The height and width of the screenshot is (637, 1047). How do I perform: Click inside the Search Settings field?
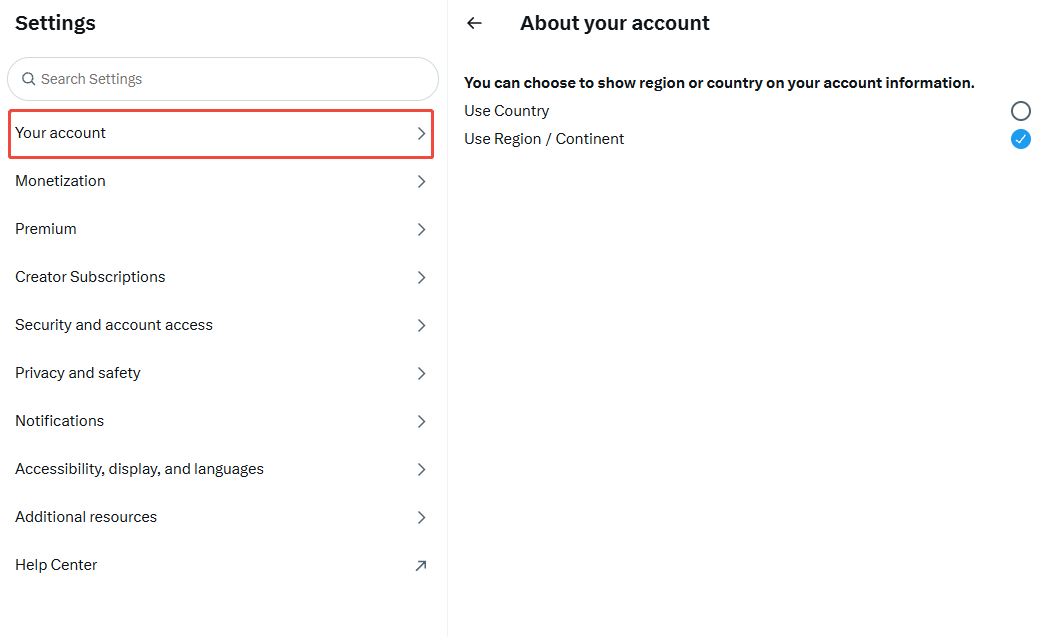click(x=222, y=78)
